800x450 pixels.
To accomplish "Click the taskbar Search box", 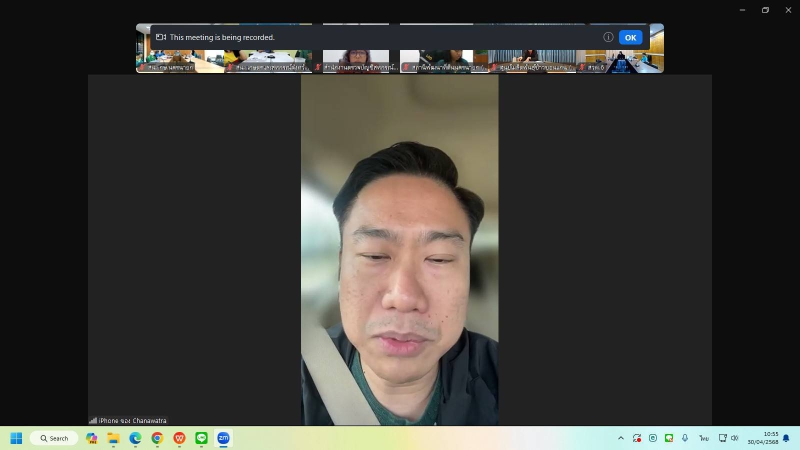I will (54, 438).
